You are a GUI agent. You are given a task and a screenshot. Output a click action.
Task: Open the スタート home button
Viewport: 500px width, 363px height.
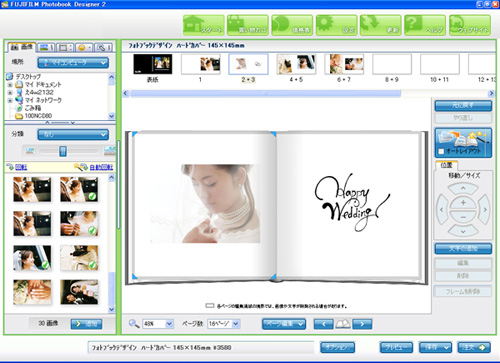point(204,25)
